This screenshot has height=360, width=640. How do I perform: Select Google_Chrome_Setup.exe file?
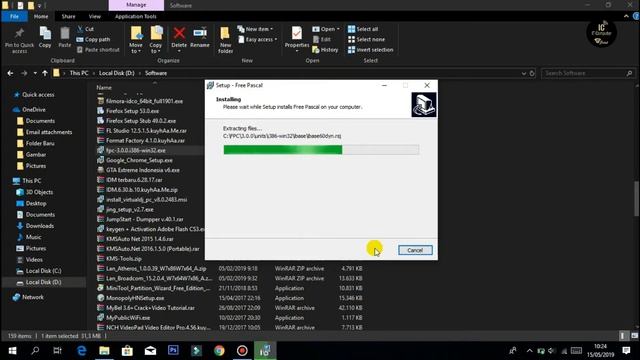[139, 160]
